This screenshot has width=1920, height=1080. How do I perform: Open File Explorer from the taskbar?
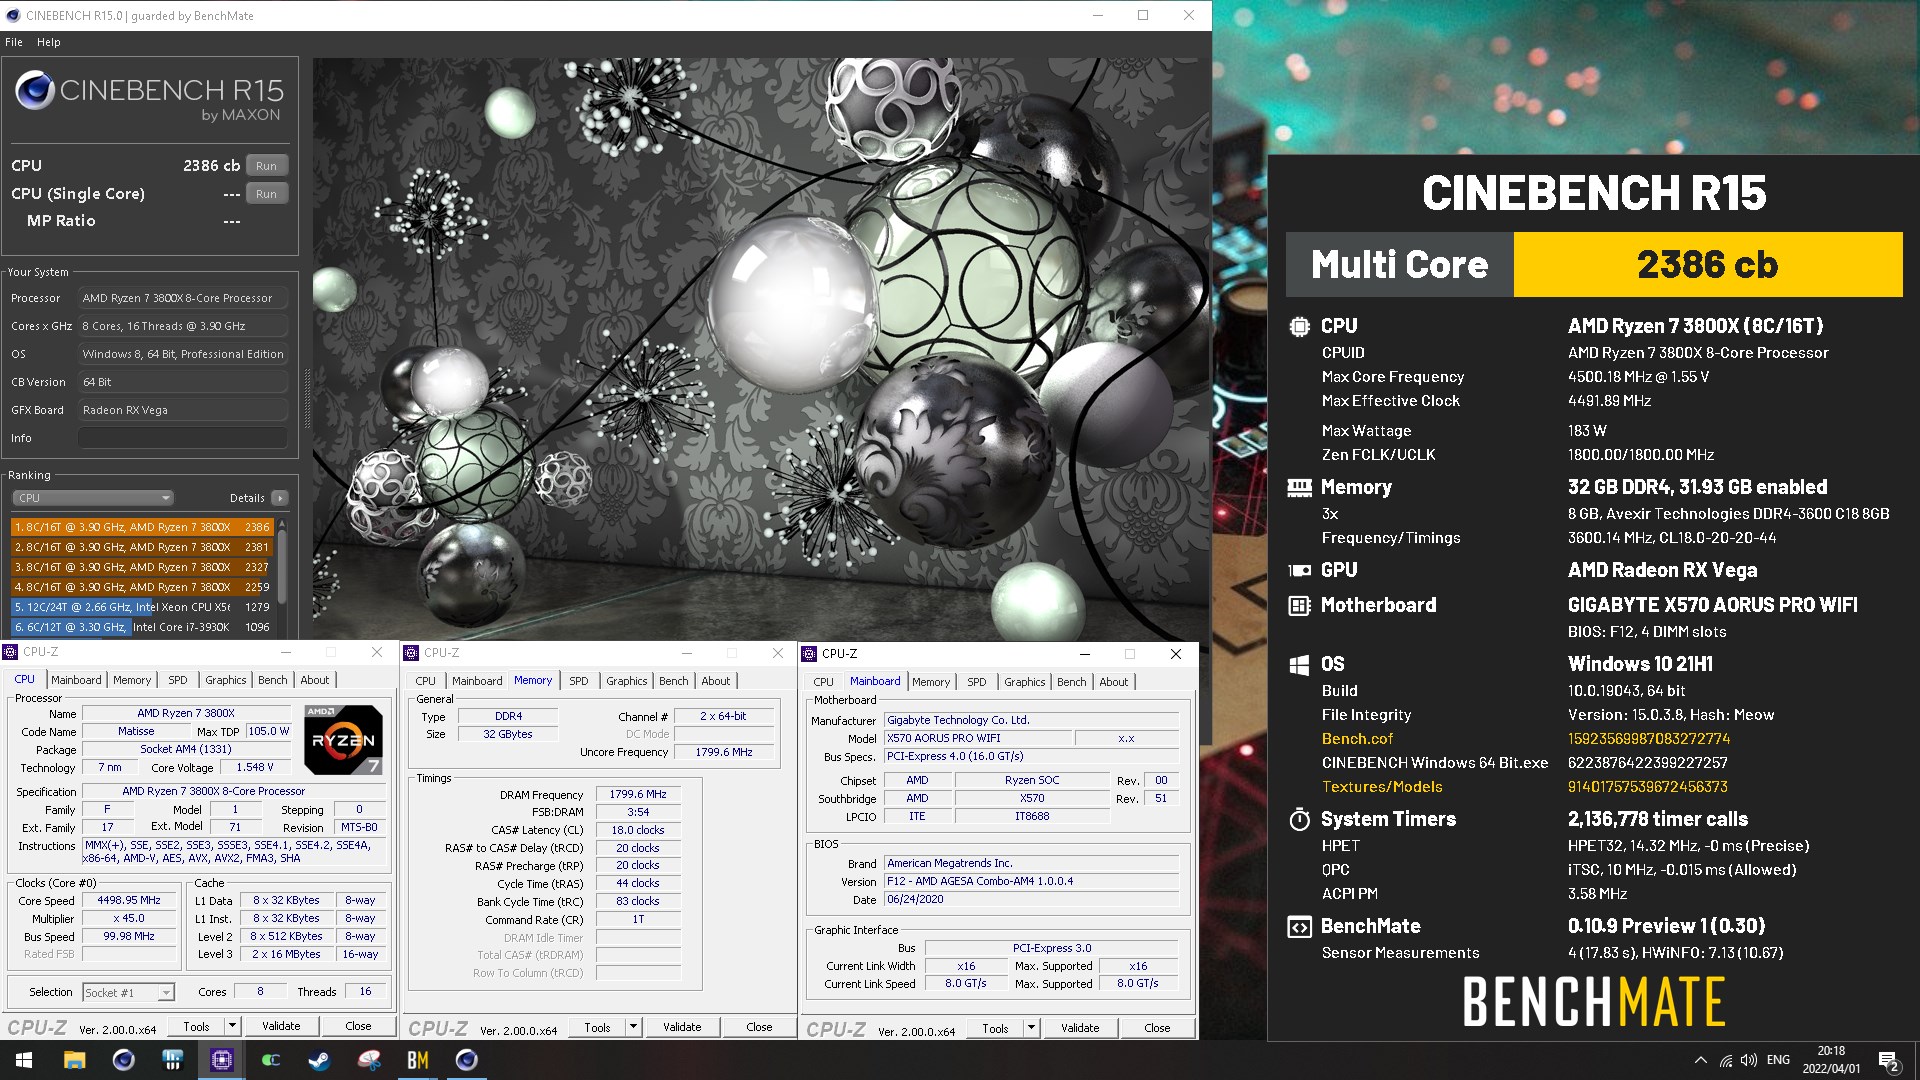(x=74, y=1060)
